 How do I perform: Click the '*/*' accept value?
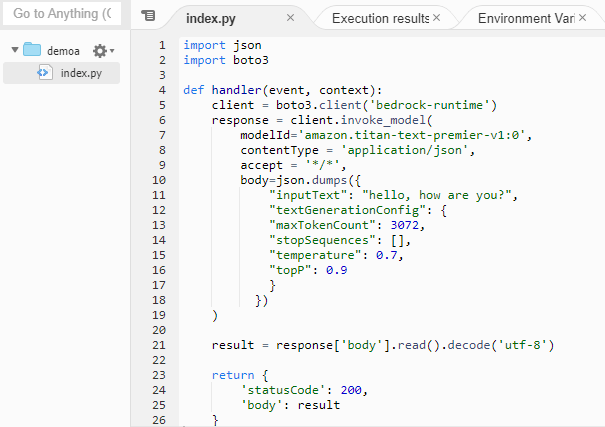322,165
